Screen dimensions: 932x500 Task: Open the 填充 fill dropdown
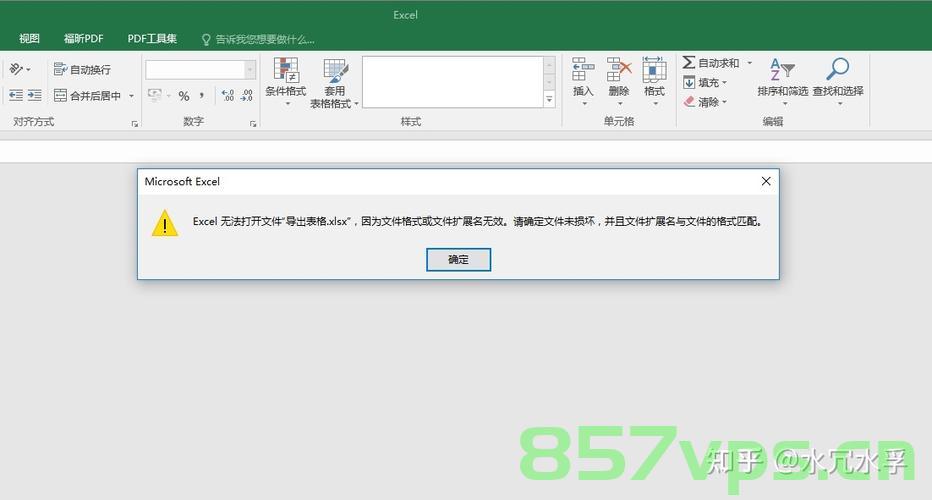pyautogui.click(x=705, y=82)
